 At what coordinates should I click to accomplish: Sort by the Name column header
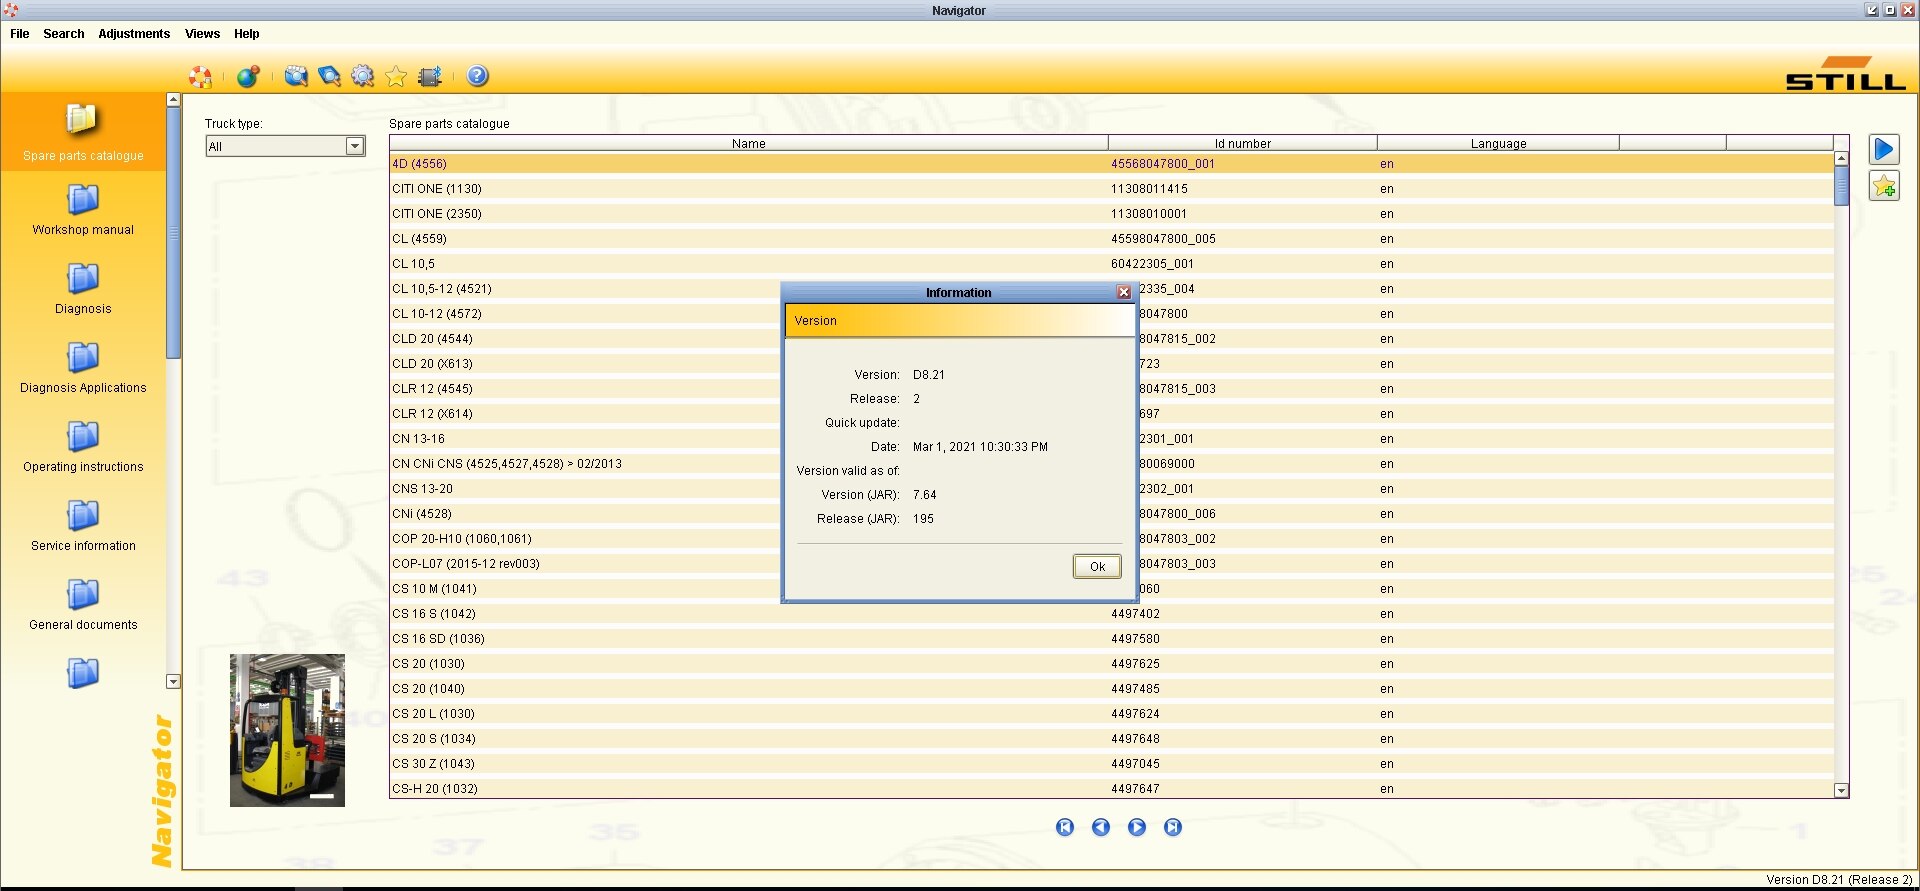pyautogui.click(x=749, y=144)
